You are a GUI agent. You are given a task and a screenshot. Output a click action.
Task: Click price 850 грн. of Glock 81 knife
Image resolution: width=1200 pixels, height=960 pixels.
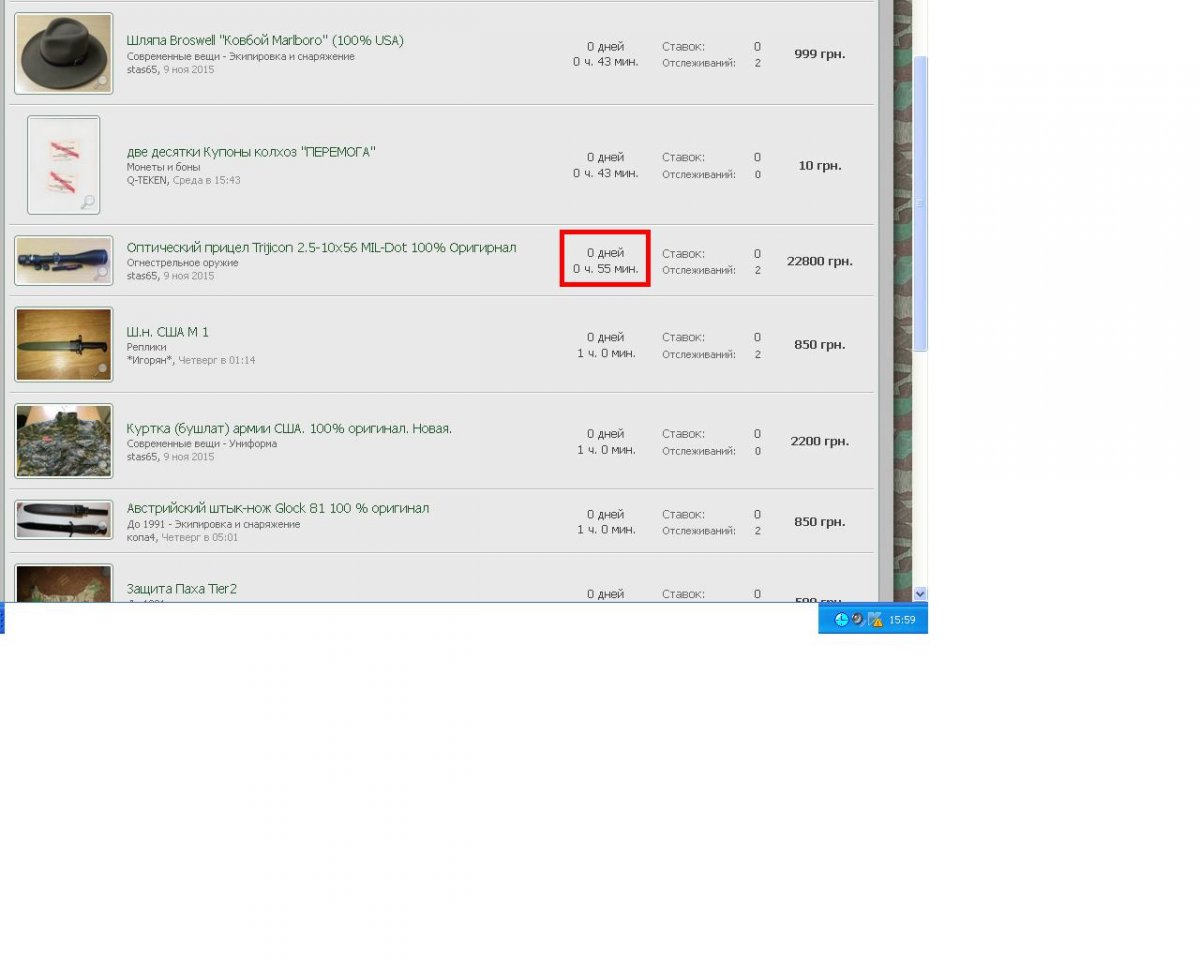(x=819, y=522)
